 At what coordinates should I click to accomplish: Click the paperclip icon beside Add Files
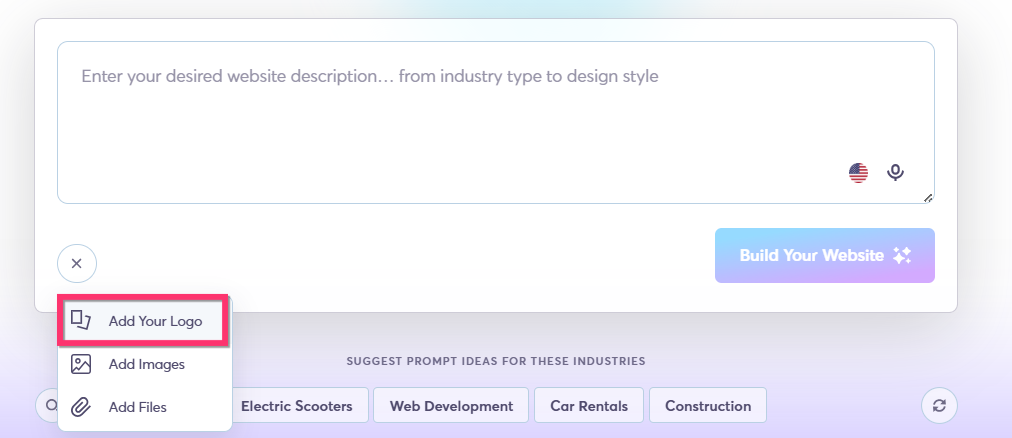tap(81, 407)
